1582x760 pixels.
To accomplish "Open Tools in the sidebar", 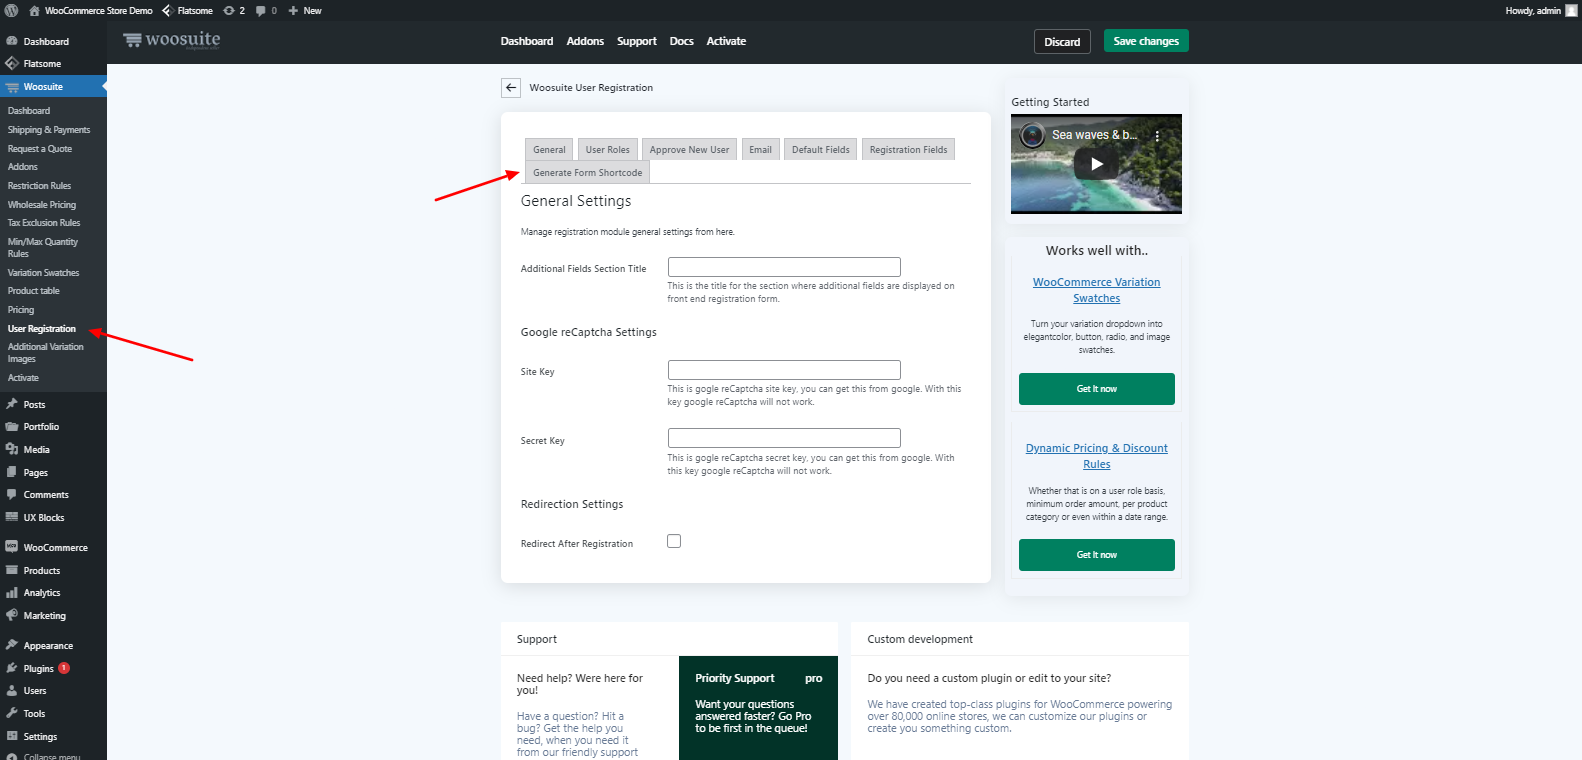I will pos(34,714).
